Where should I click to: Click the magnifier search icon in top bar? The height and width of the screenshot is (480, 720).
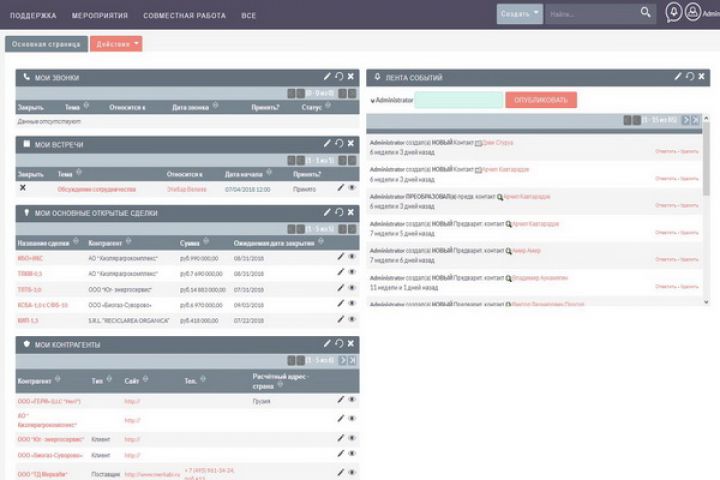tap(646, 12)
